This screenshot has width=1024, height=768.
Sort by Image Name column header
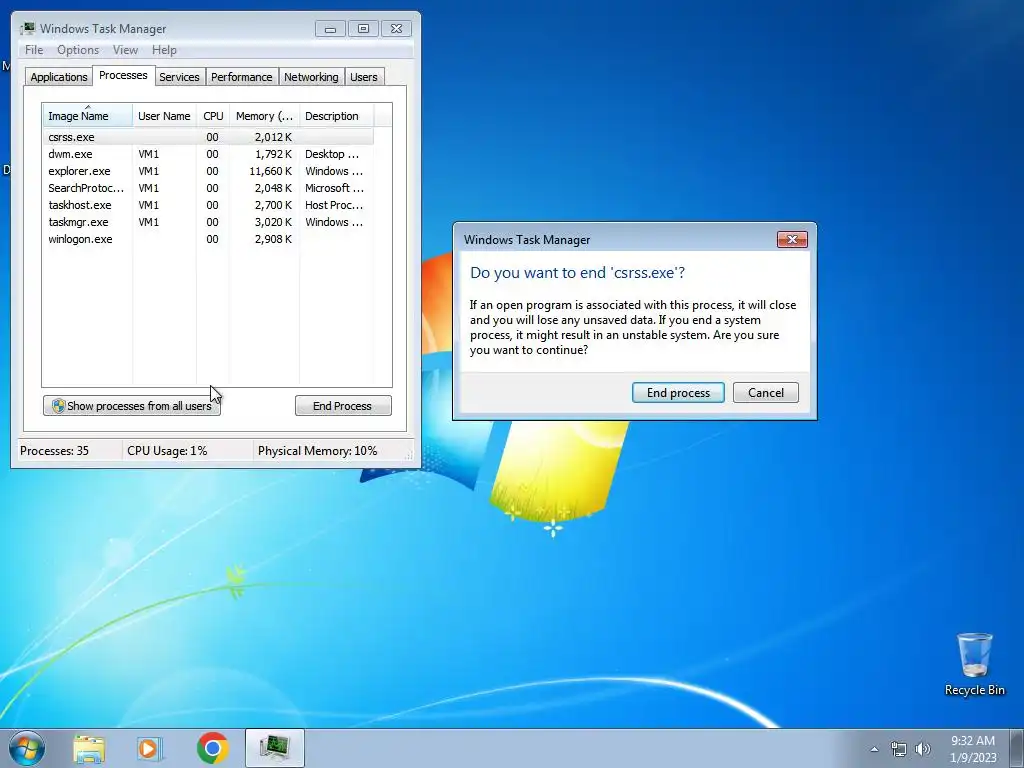click(x=88, y=116)
